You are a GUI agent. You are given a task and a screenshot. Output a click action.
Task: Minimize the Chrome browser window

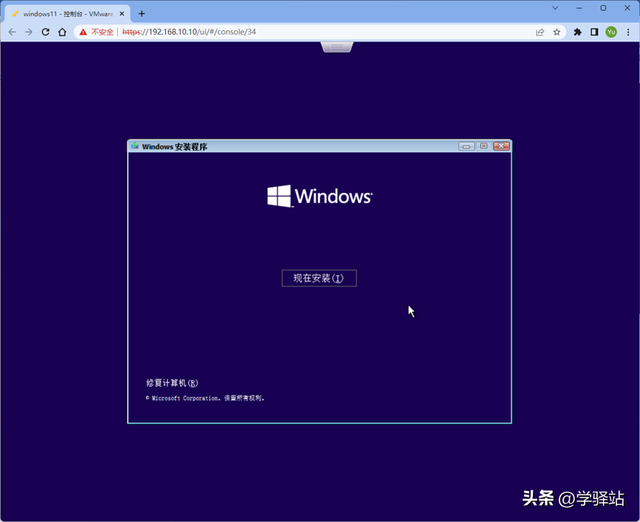(x=579, y=8)
